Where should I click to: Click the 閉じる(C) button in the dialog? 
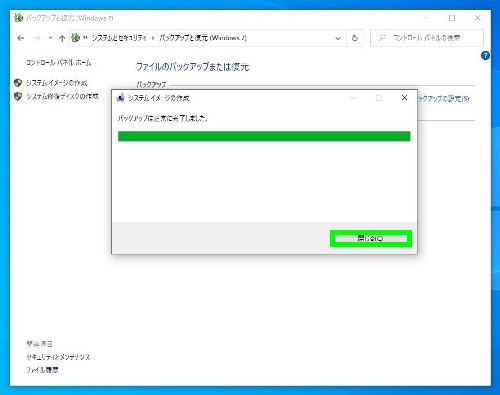tap(371, 239)
